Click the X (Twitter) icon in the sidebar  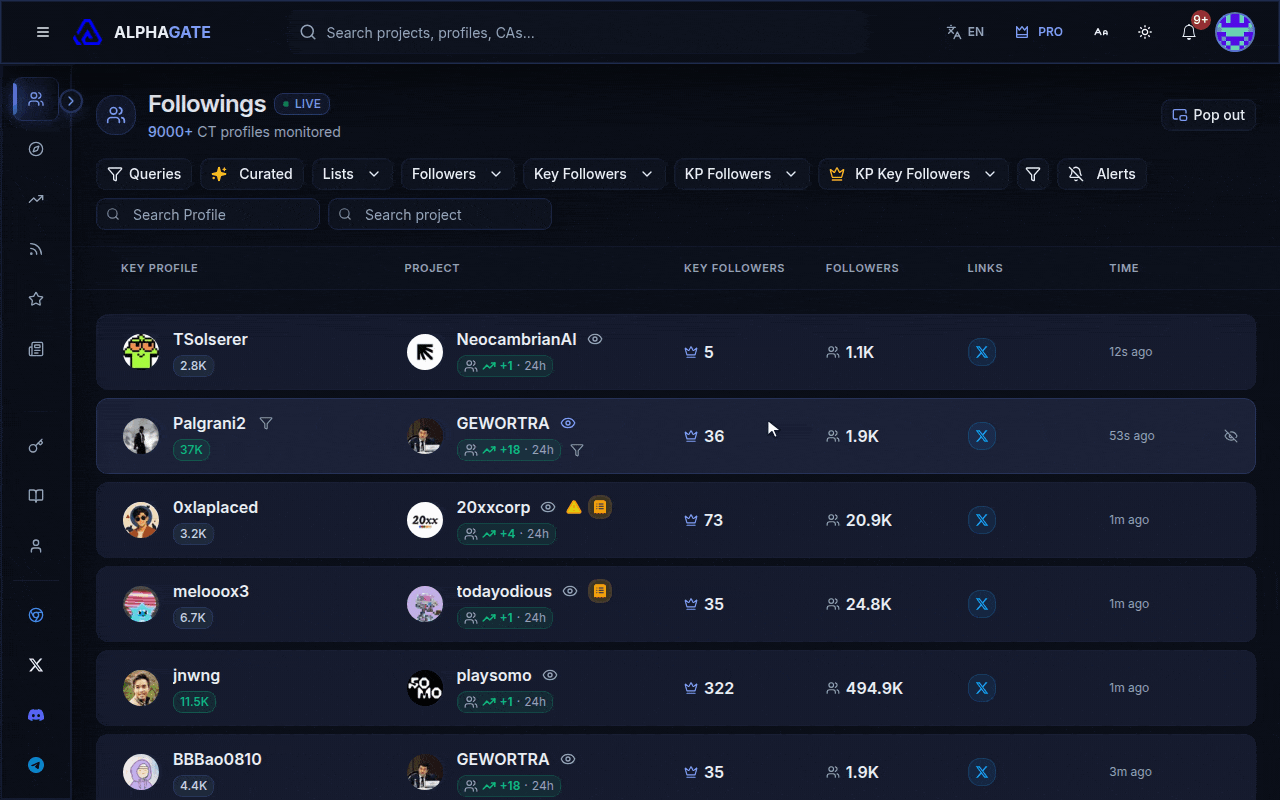pyautogui.click(x=36, y=665)
